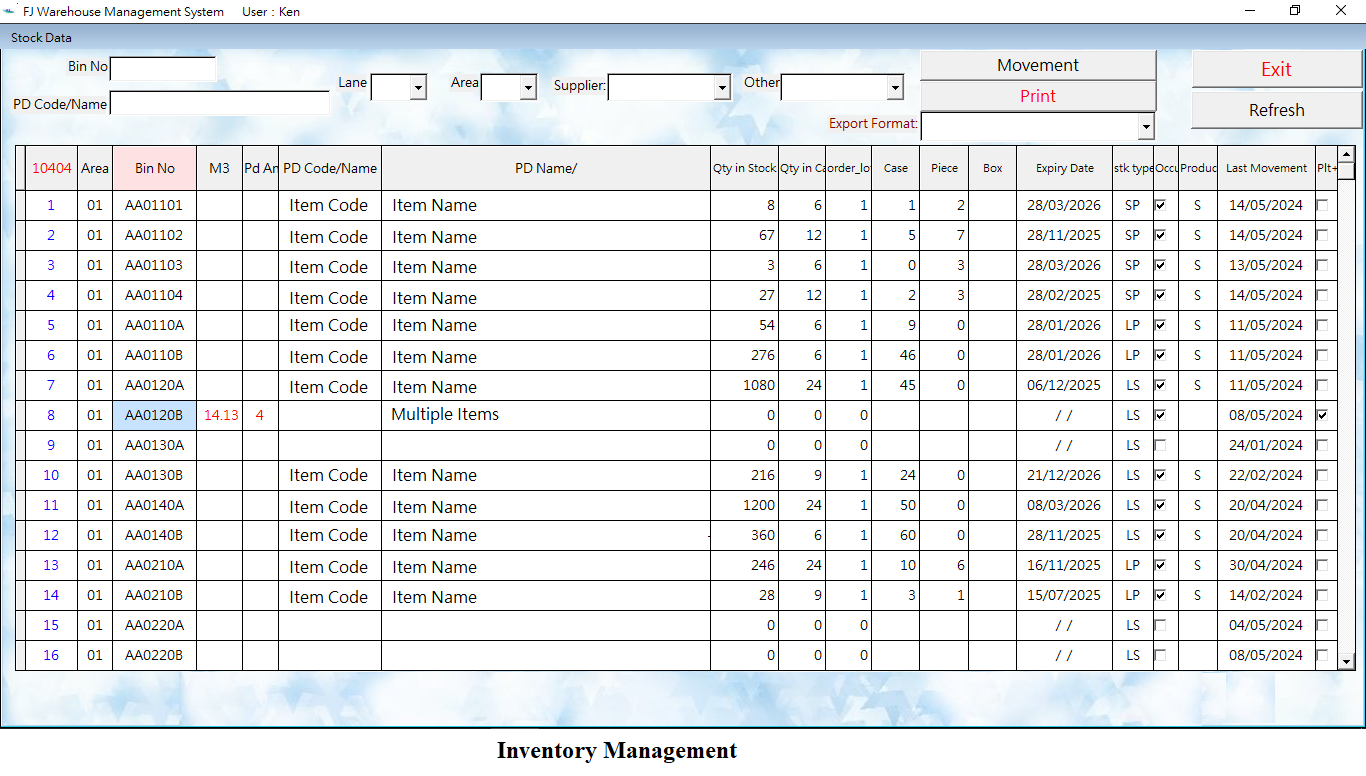This screenshot has width=1366, height=776.
Task: Select bin cell AA01103
Action: coord(154,265)
